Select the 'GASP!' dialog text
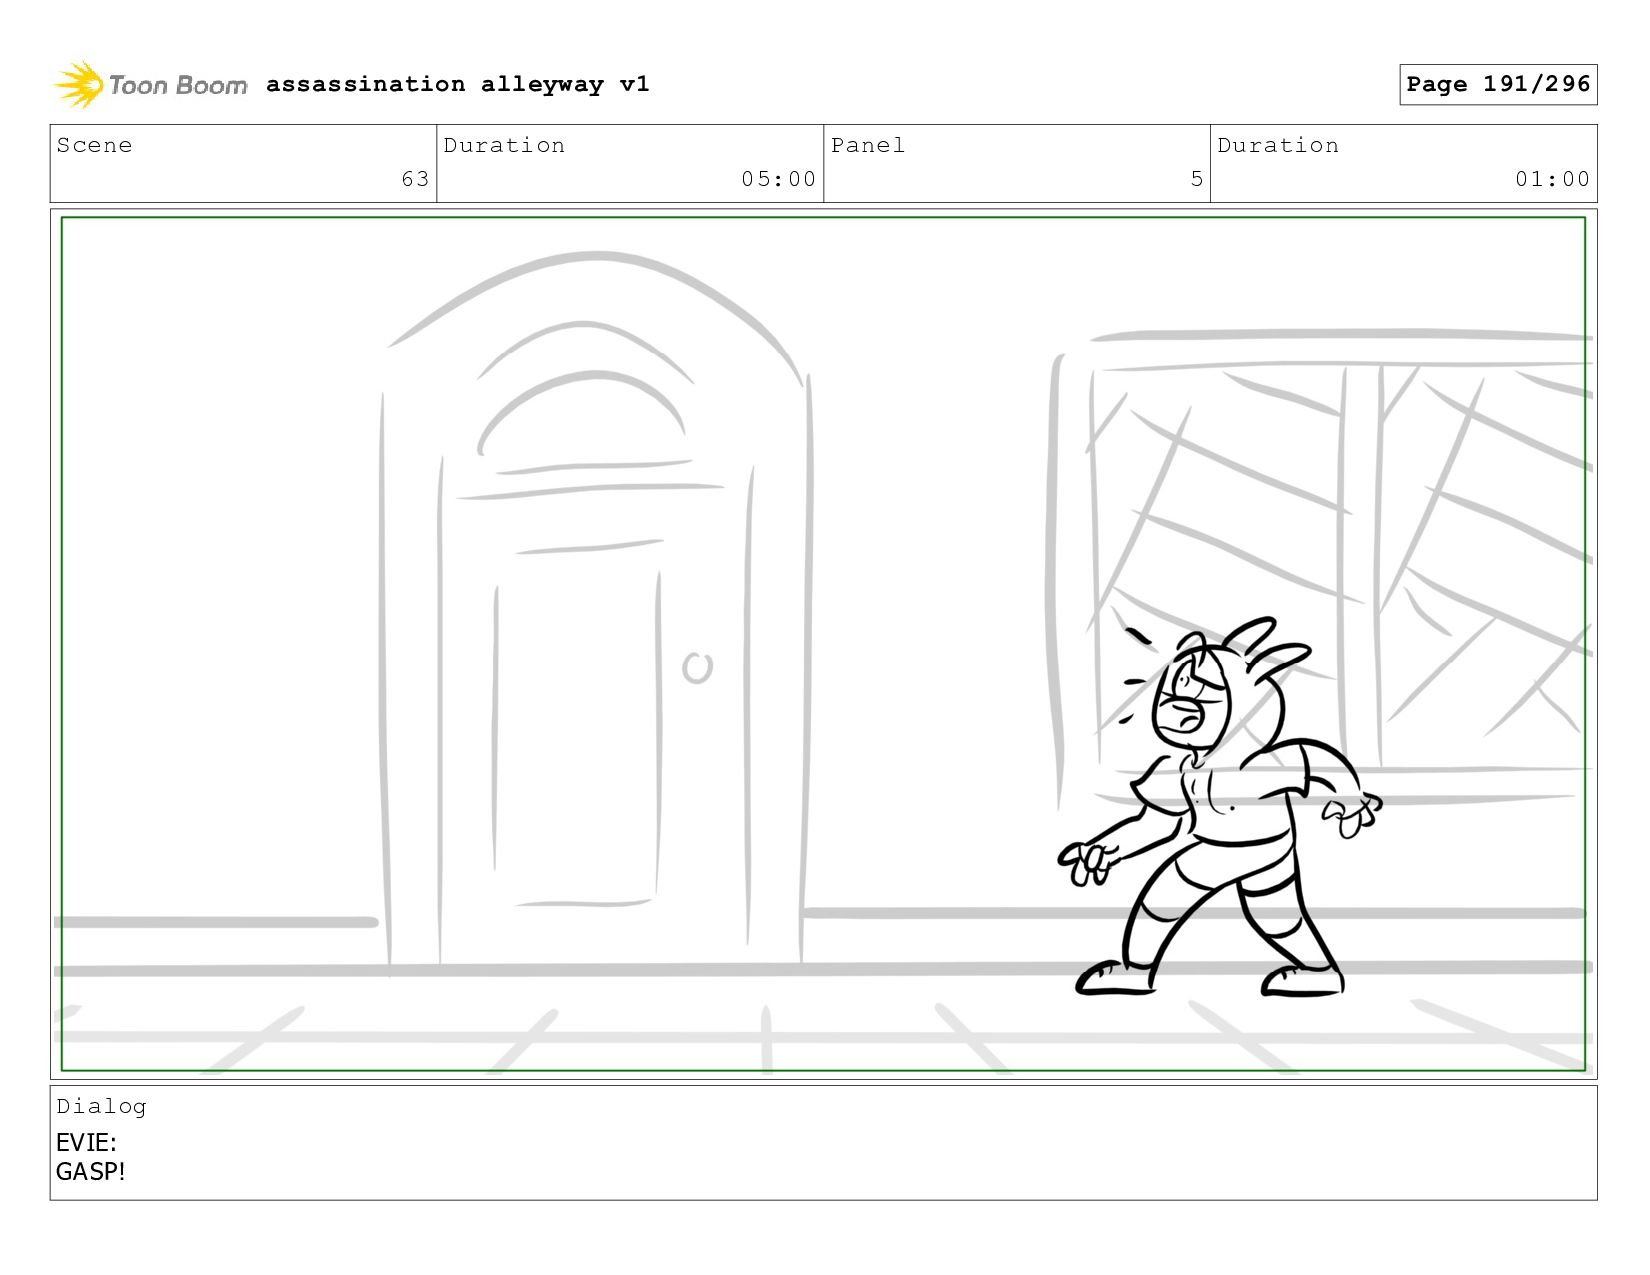This screenshot has height=1275, width=1650. (x=90, y=1171)
